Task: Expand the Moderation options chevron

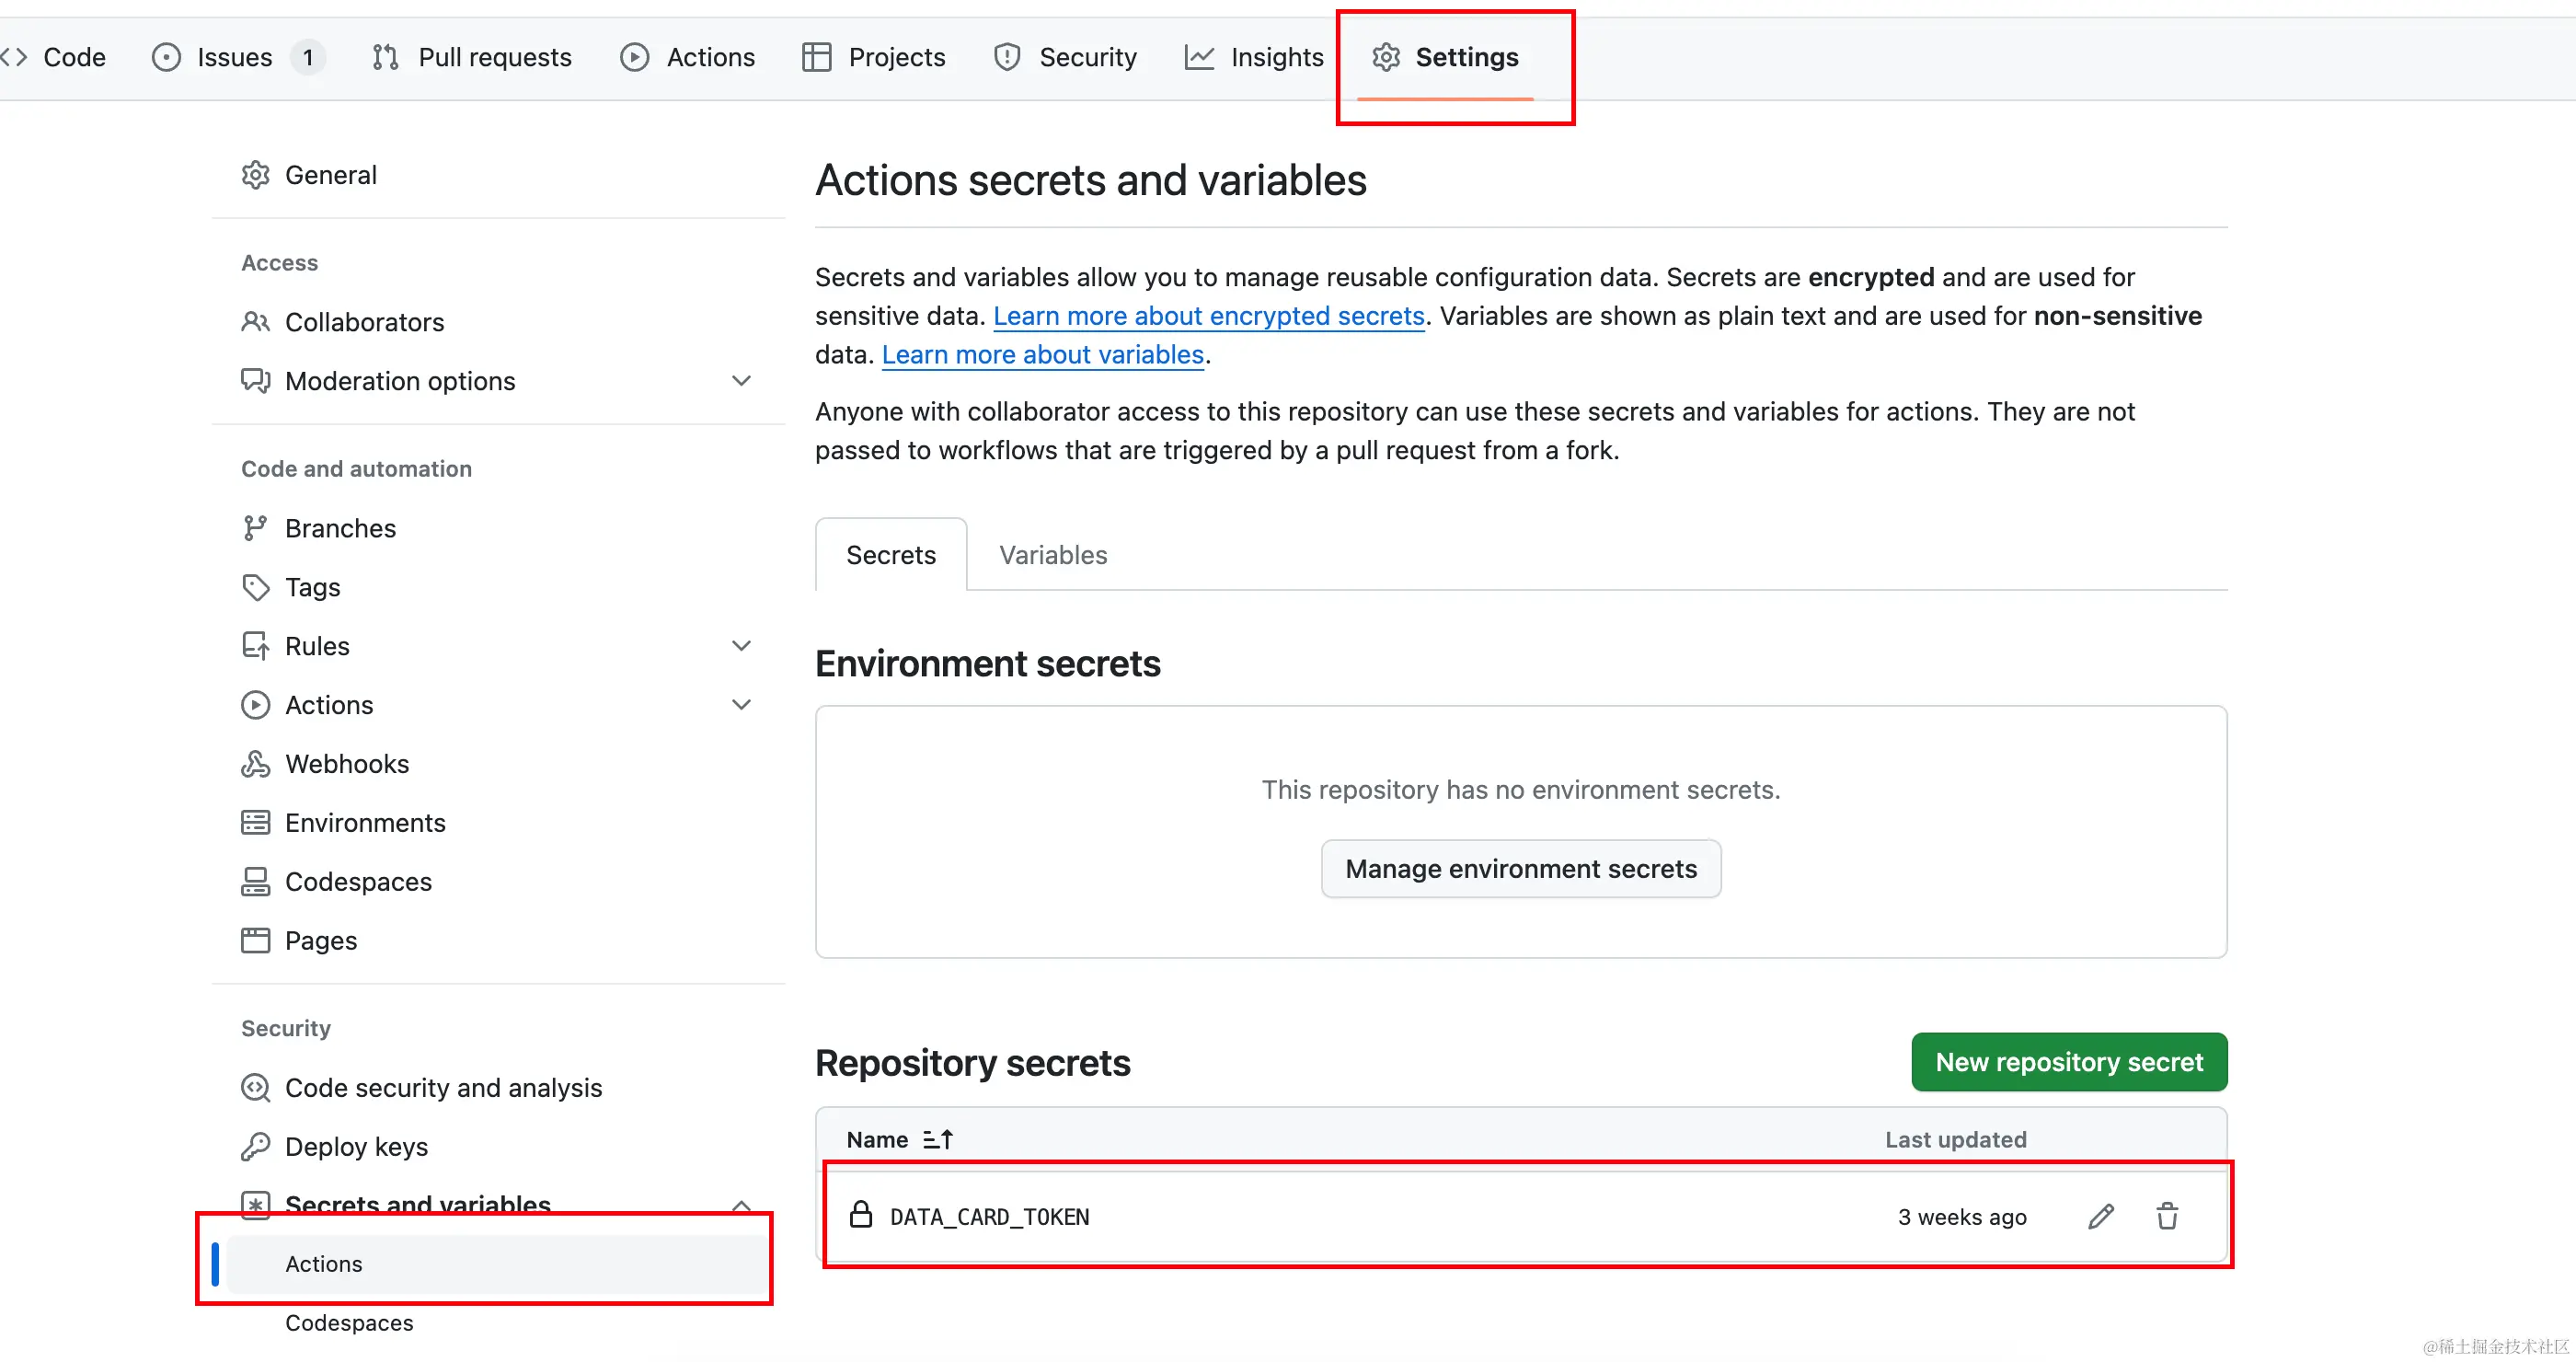Action: click(741, 381)
